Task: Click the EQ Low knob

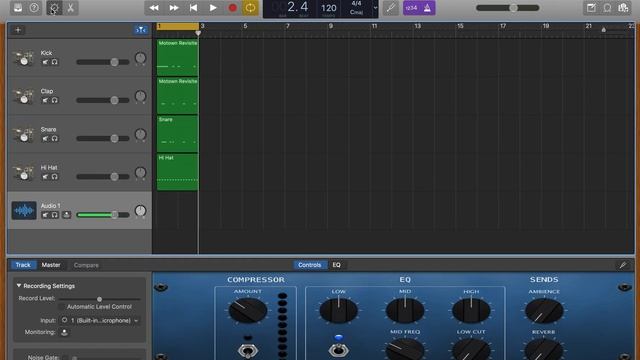Action: [x=338, y=311]
